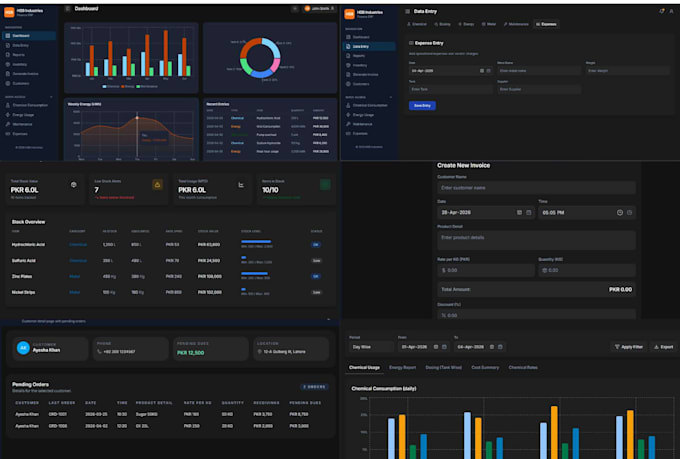
Task: Focus the Enter product details box
Action: [536, 240]
